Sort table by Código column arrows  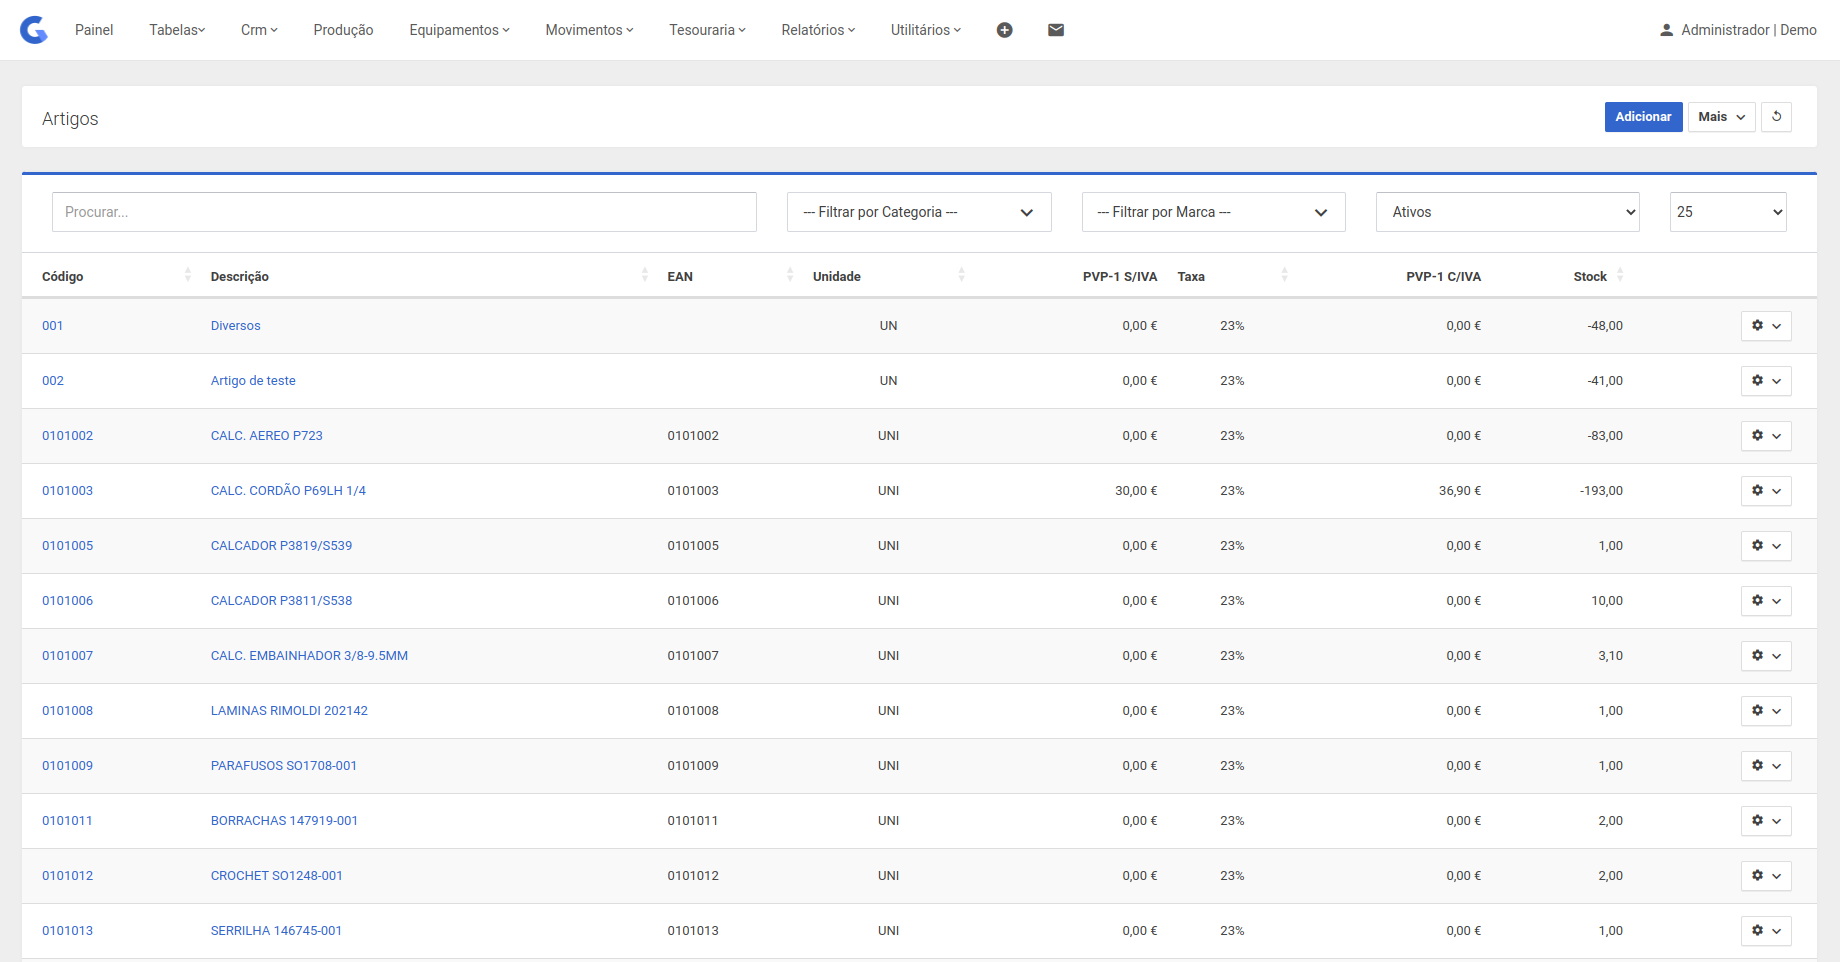(188, 276)
